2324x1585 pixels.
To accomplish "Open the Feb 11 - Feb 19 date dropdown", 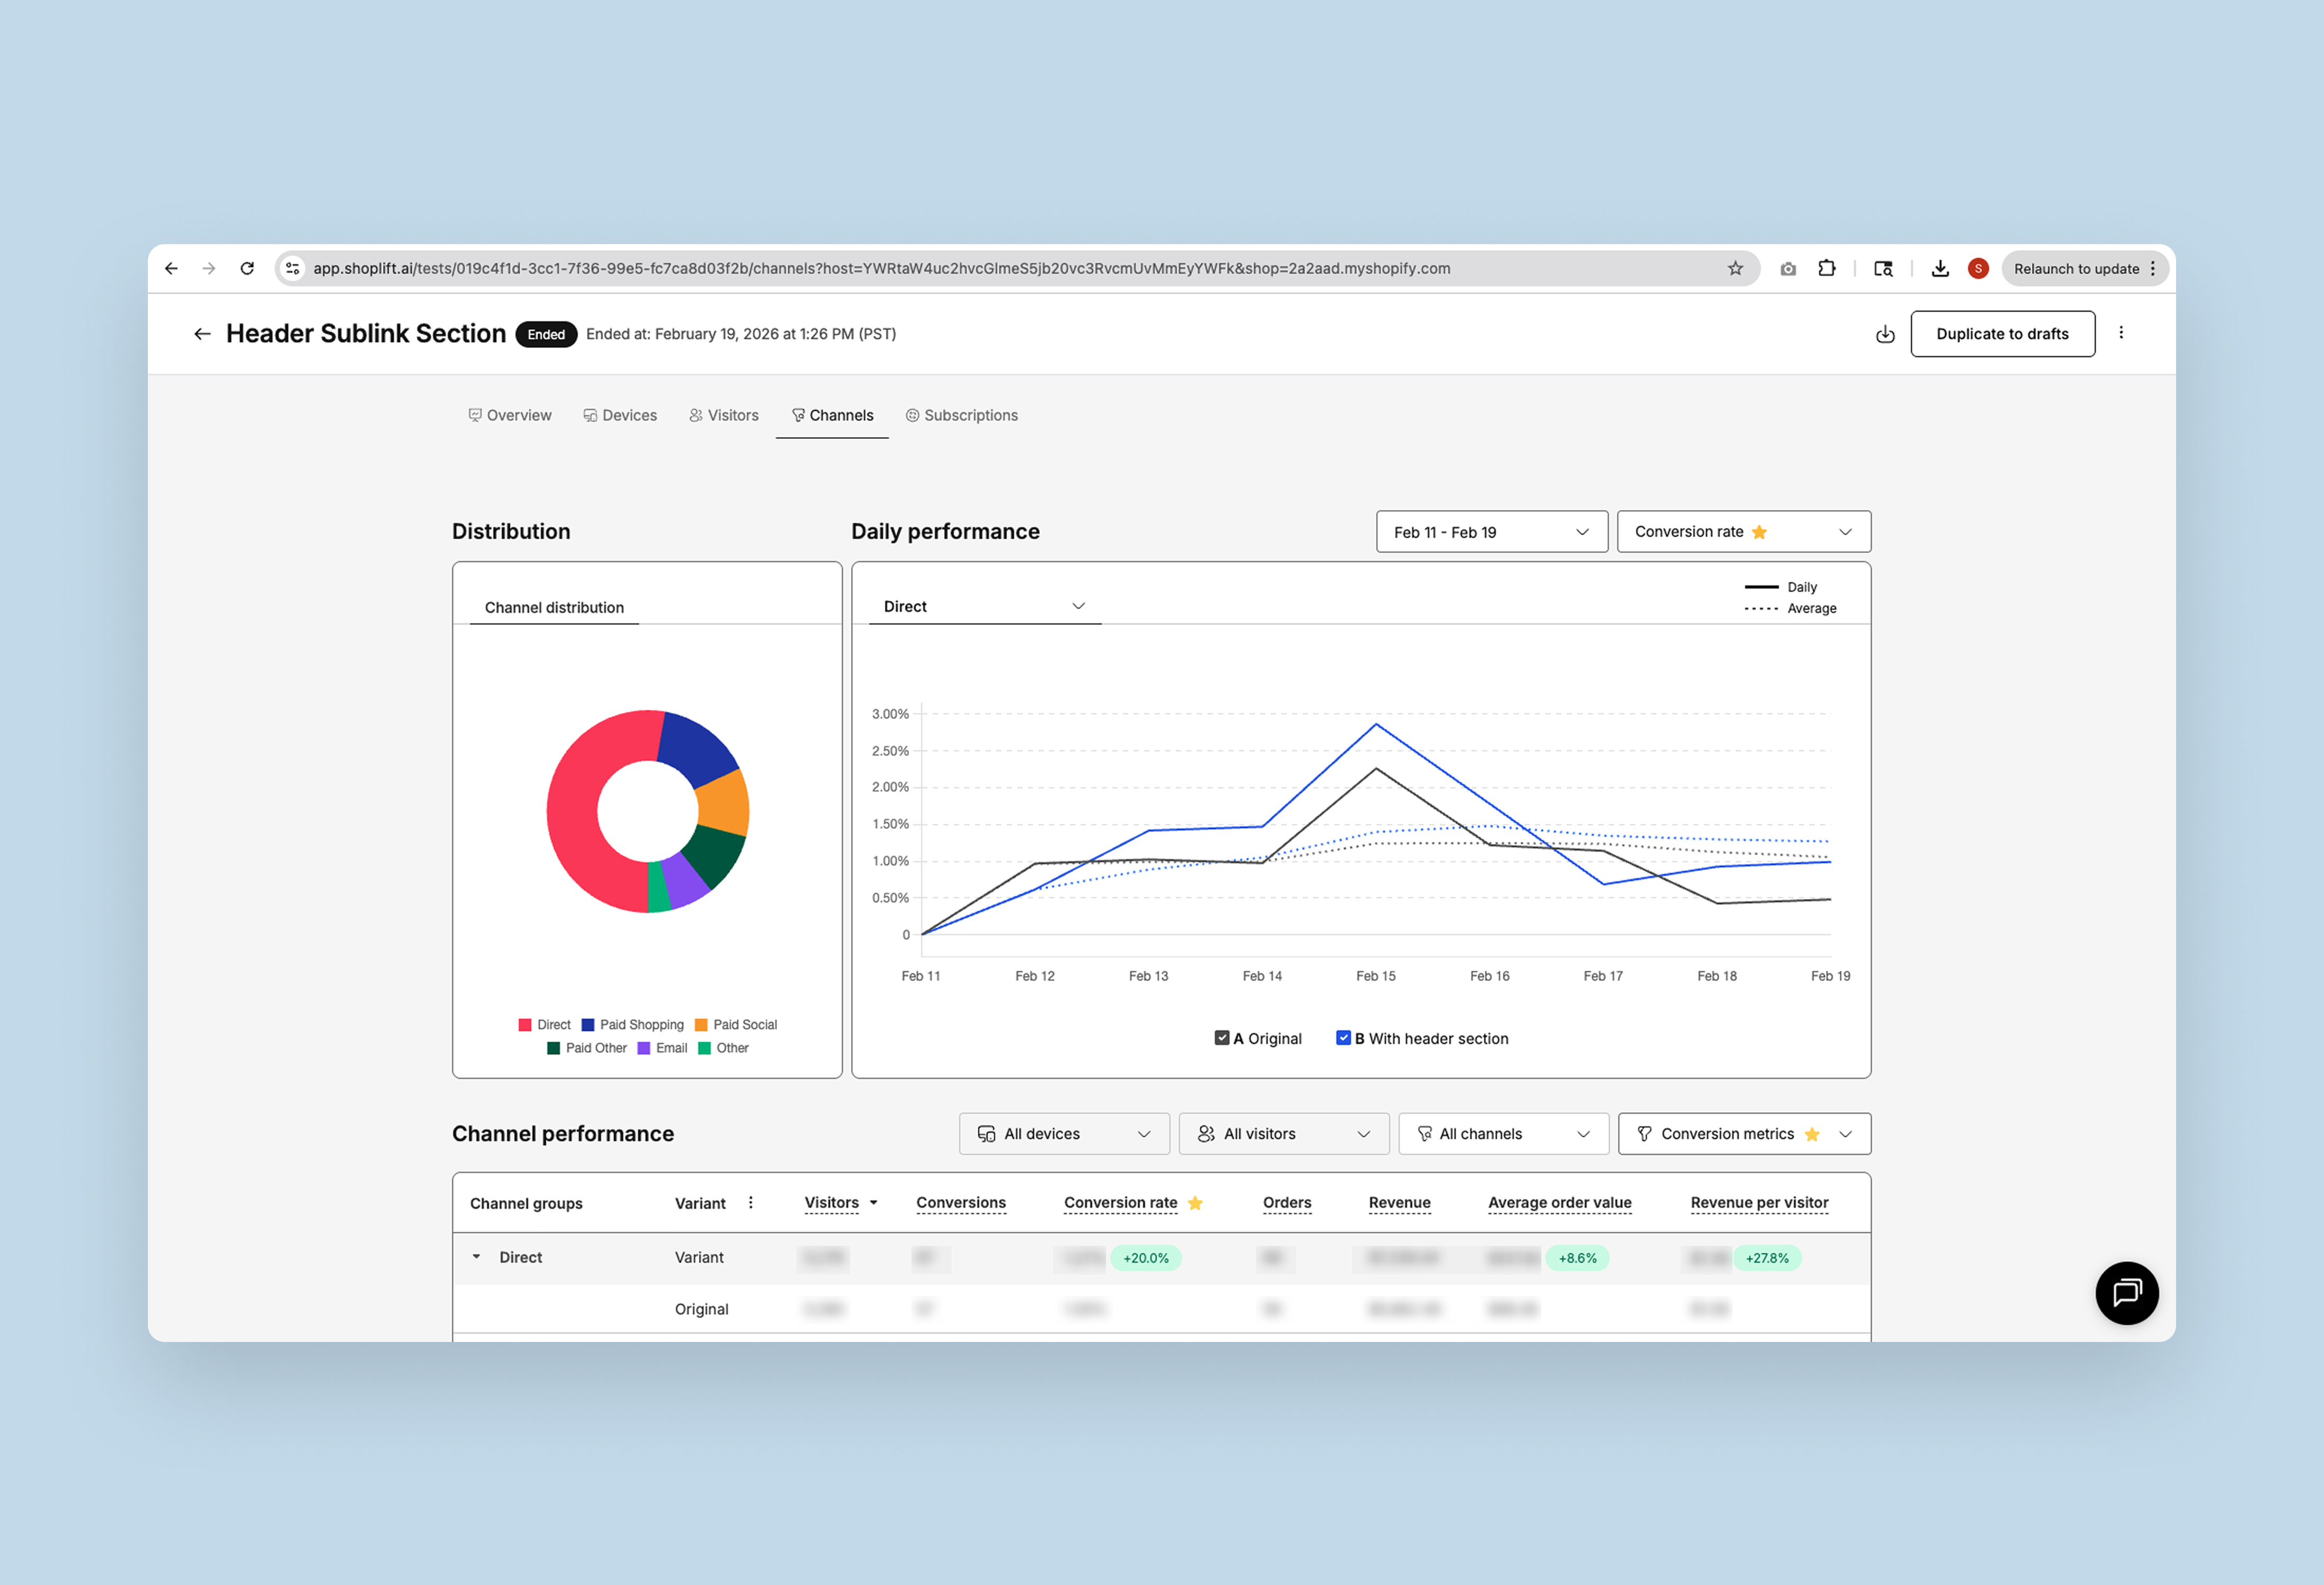I will click(x=1491, y=532).
